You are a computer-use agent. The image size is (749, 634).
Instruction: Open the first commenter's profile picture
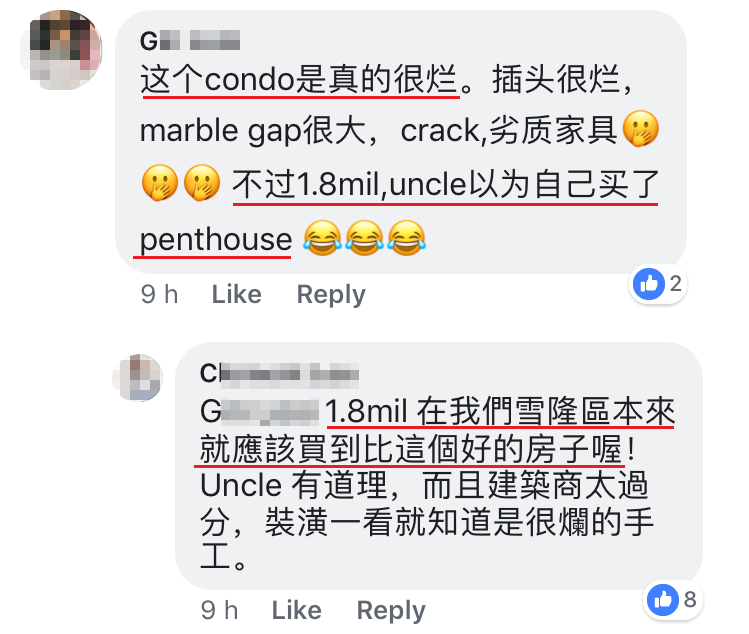(62, 49)
